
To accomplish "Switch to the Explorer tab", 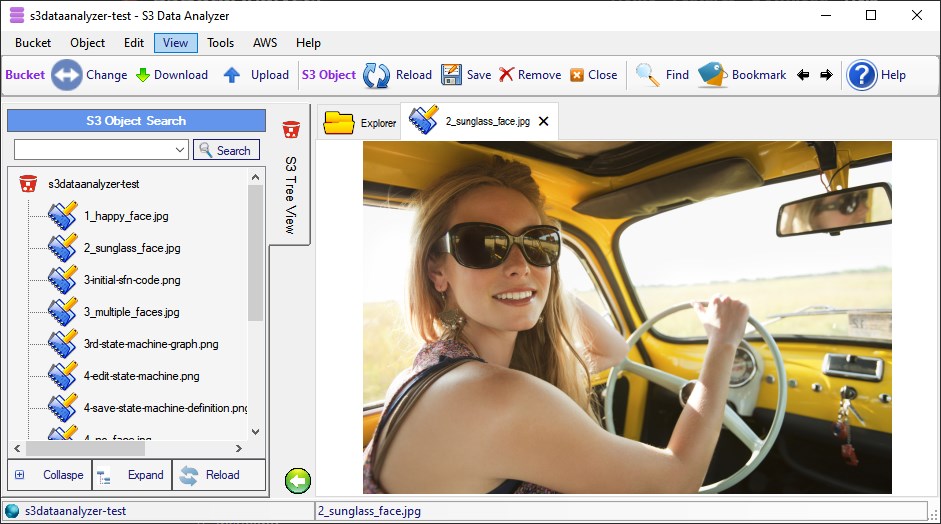I will (360, 123).
